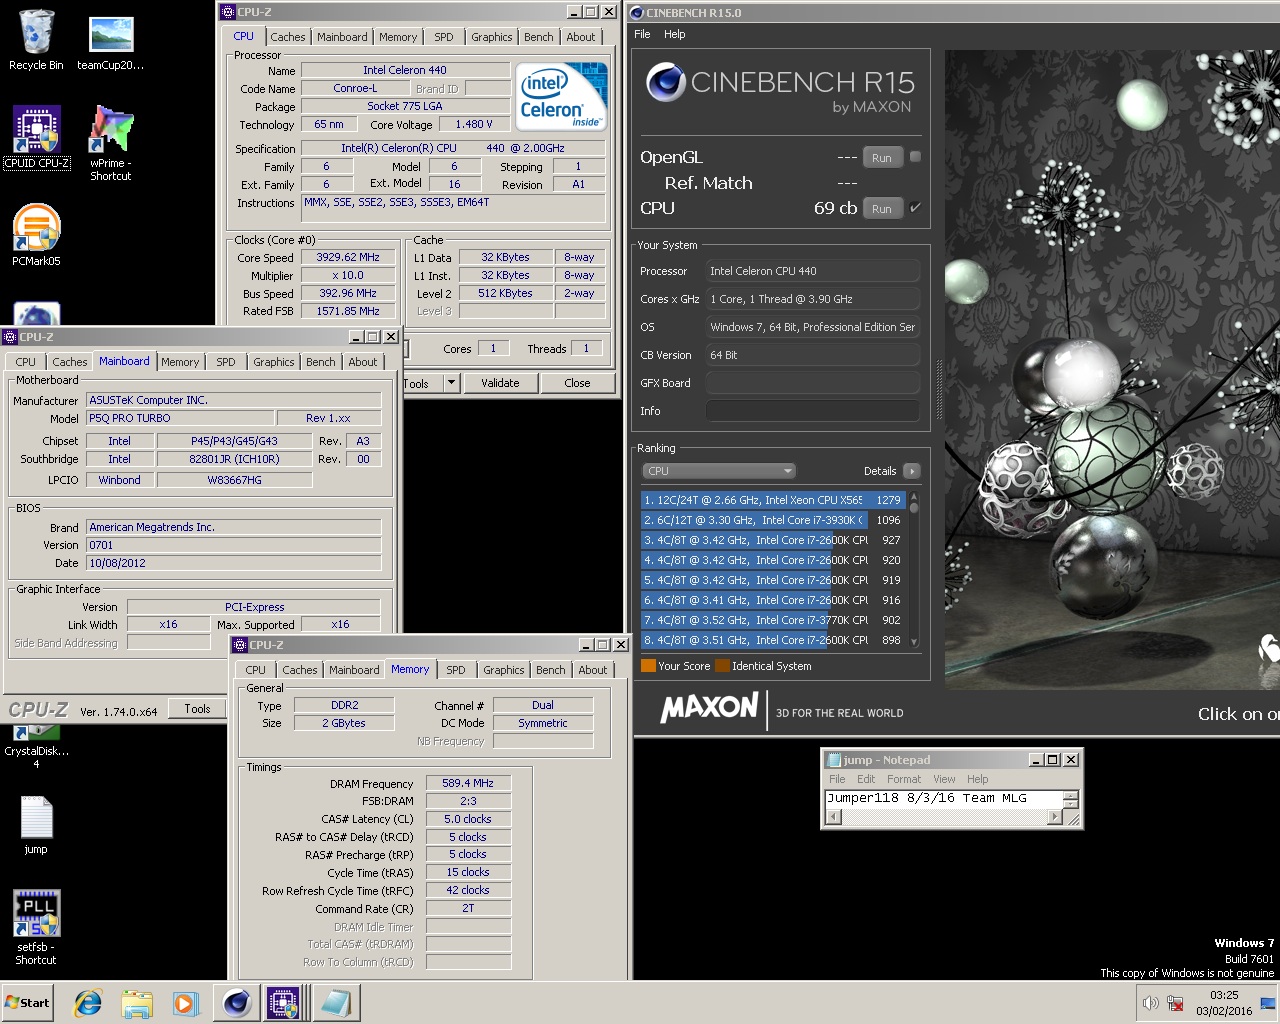Open Windows Explorer folder in taskbar
Viewport: 1280px width, 1024px height.
pyautogui.click(x=136, y=1003)
